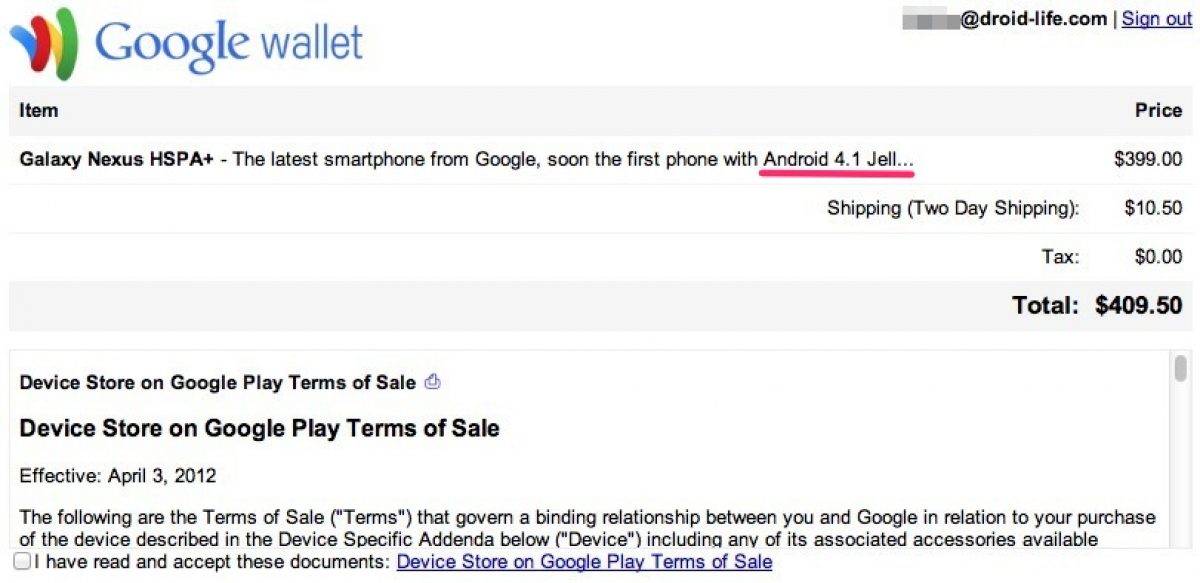1200x583 pixels.
Task: Click the underlined 'Android 4.1 Jell...' text
Action: [x=838, y=159]
